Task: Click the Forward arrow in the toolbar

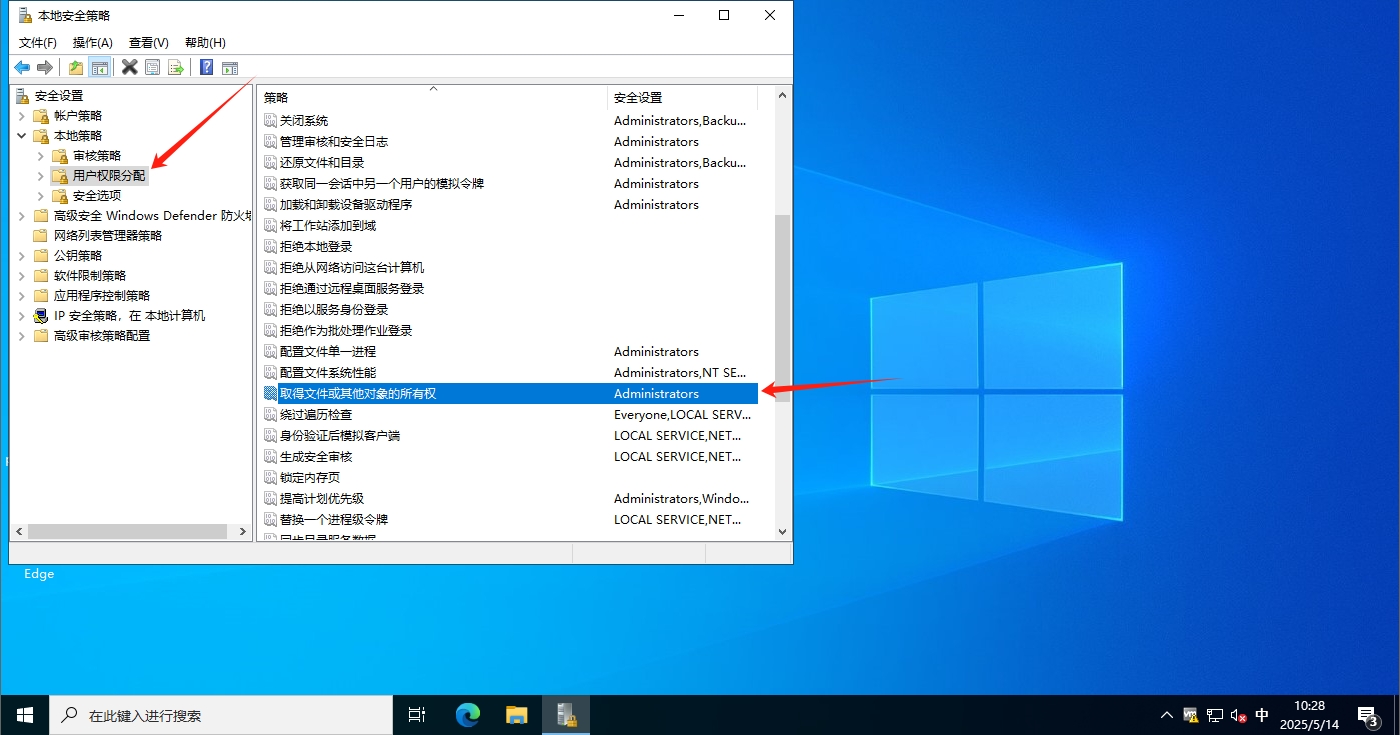Action: (44, 67)
